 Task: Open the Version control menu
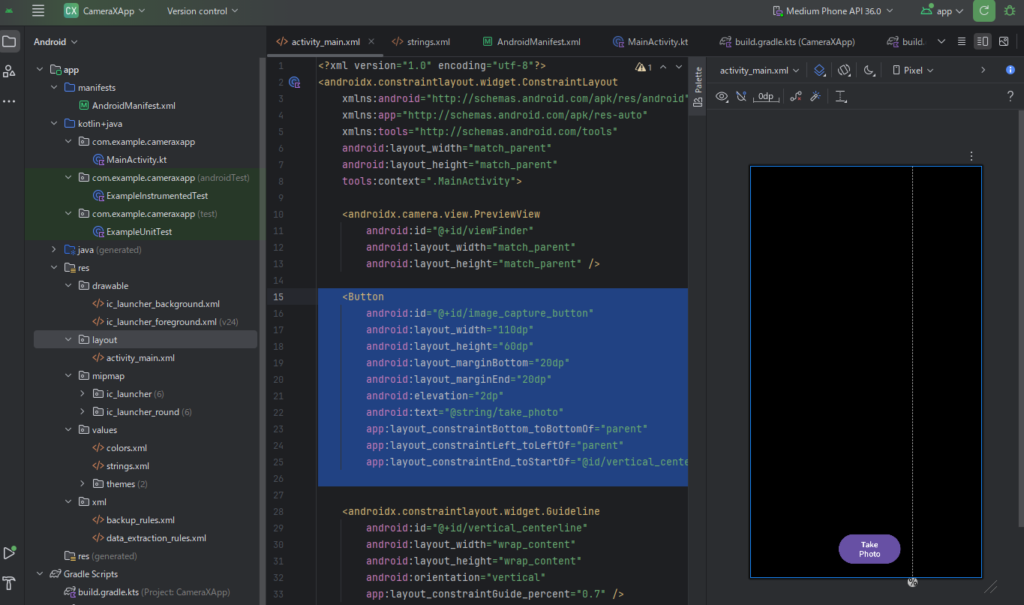(x=200, y=11)
